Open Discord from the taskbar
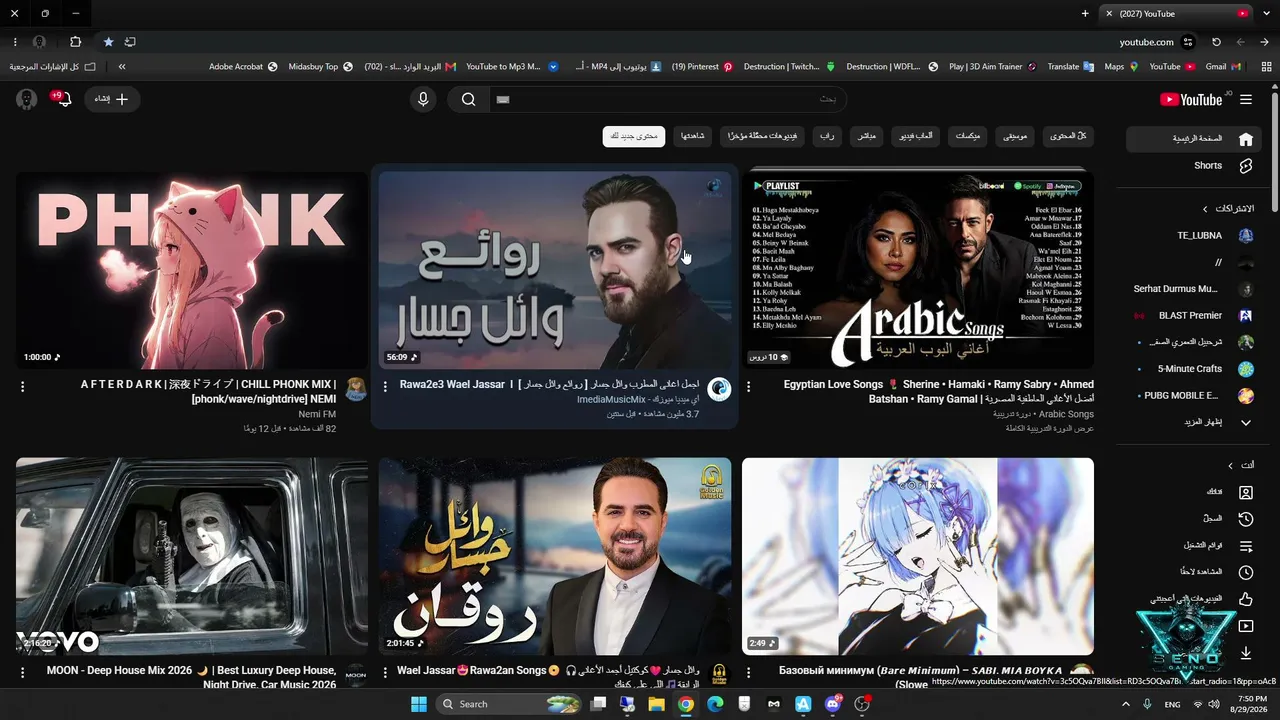 (x=832, y=704)
